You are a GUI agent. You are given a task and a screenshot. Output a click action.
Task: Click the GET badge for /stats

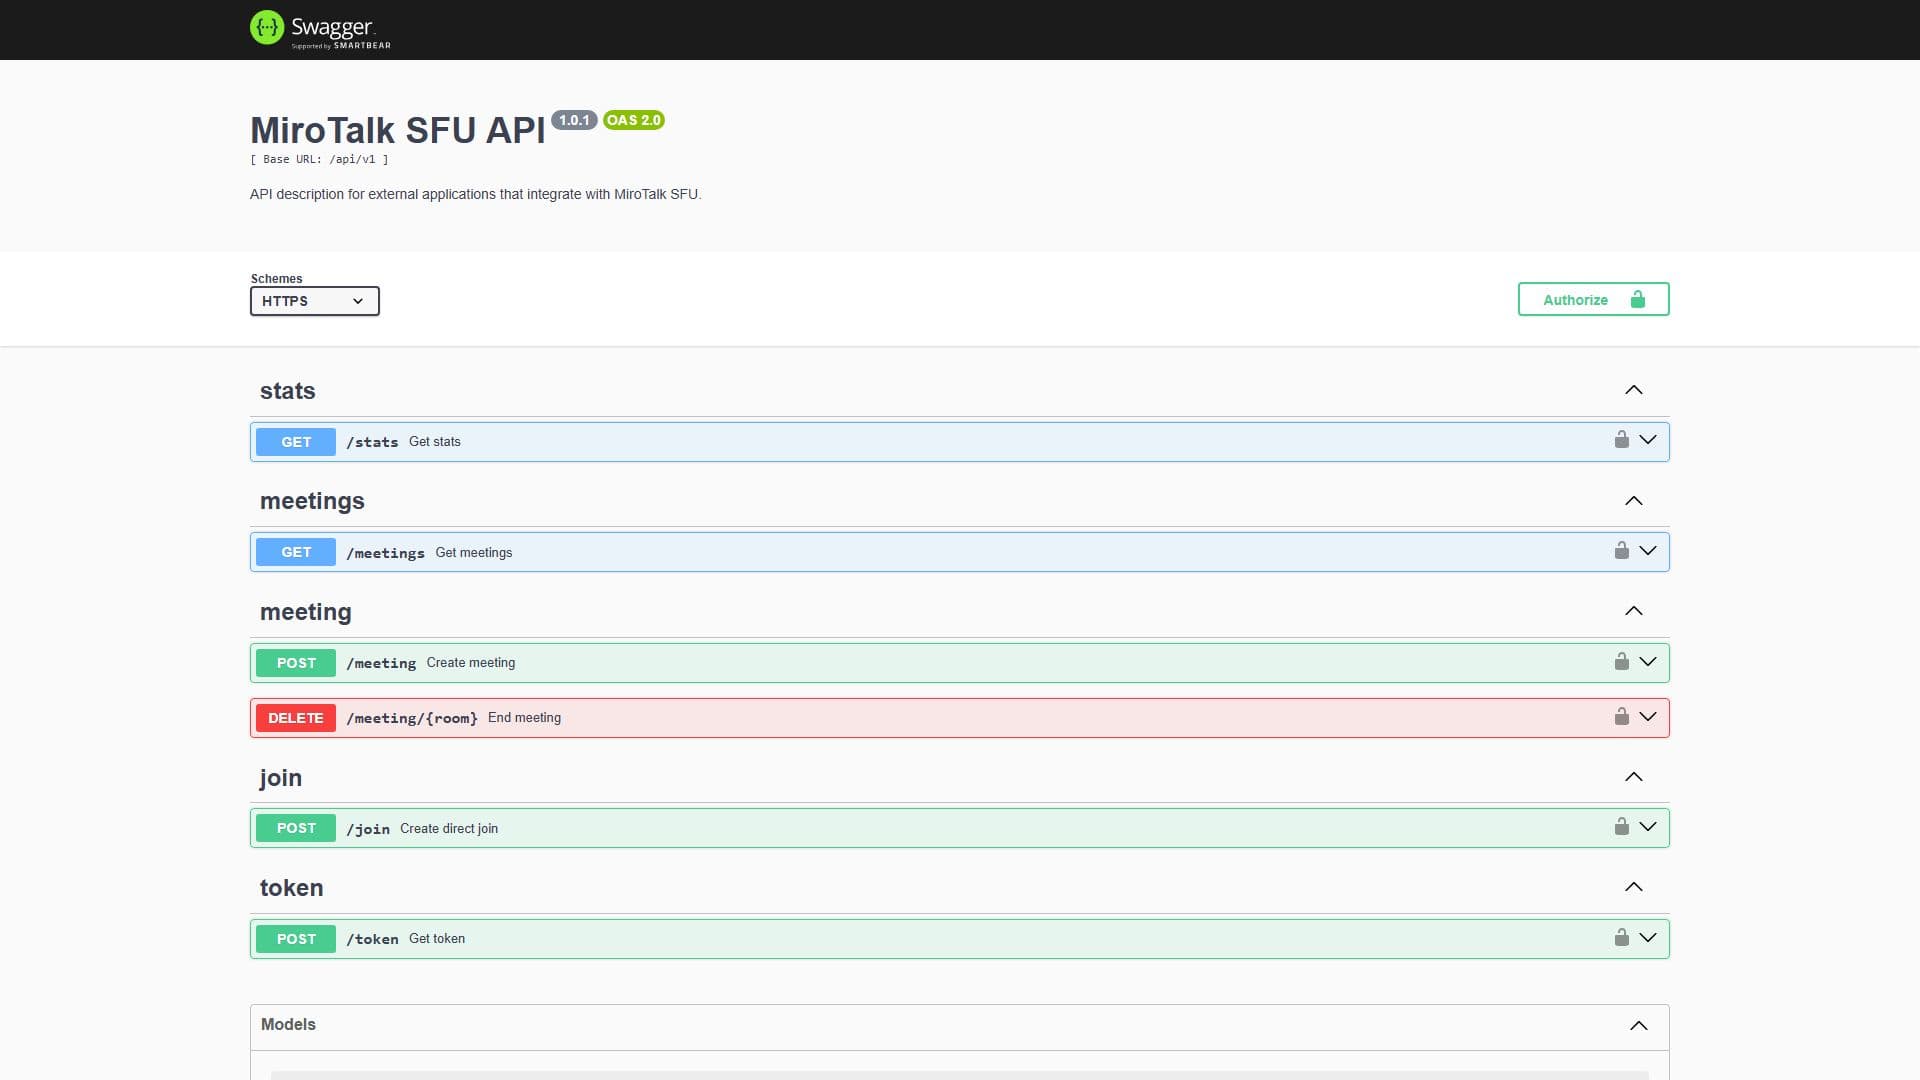[x=296, y=442]
